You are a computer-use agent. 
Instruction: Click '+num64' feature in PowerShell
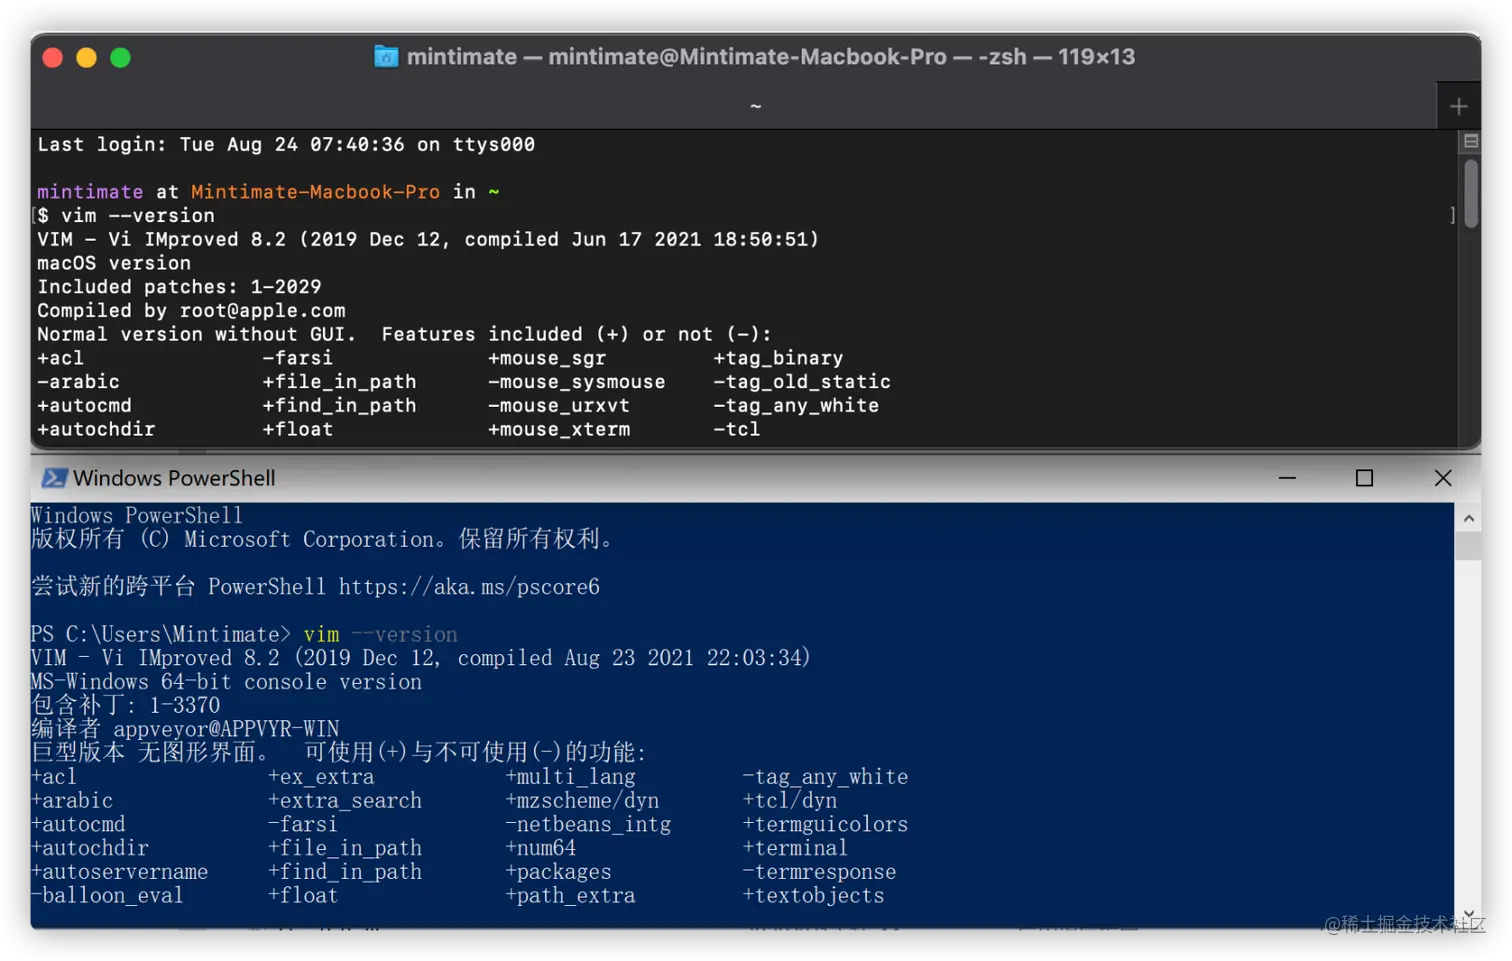pos(540,848)
